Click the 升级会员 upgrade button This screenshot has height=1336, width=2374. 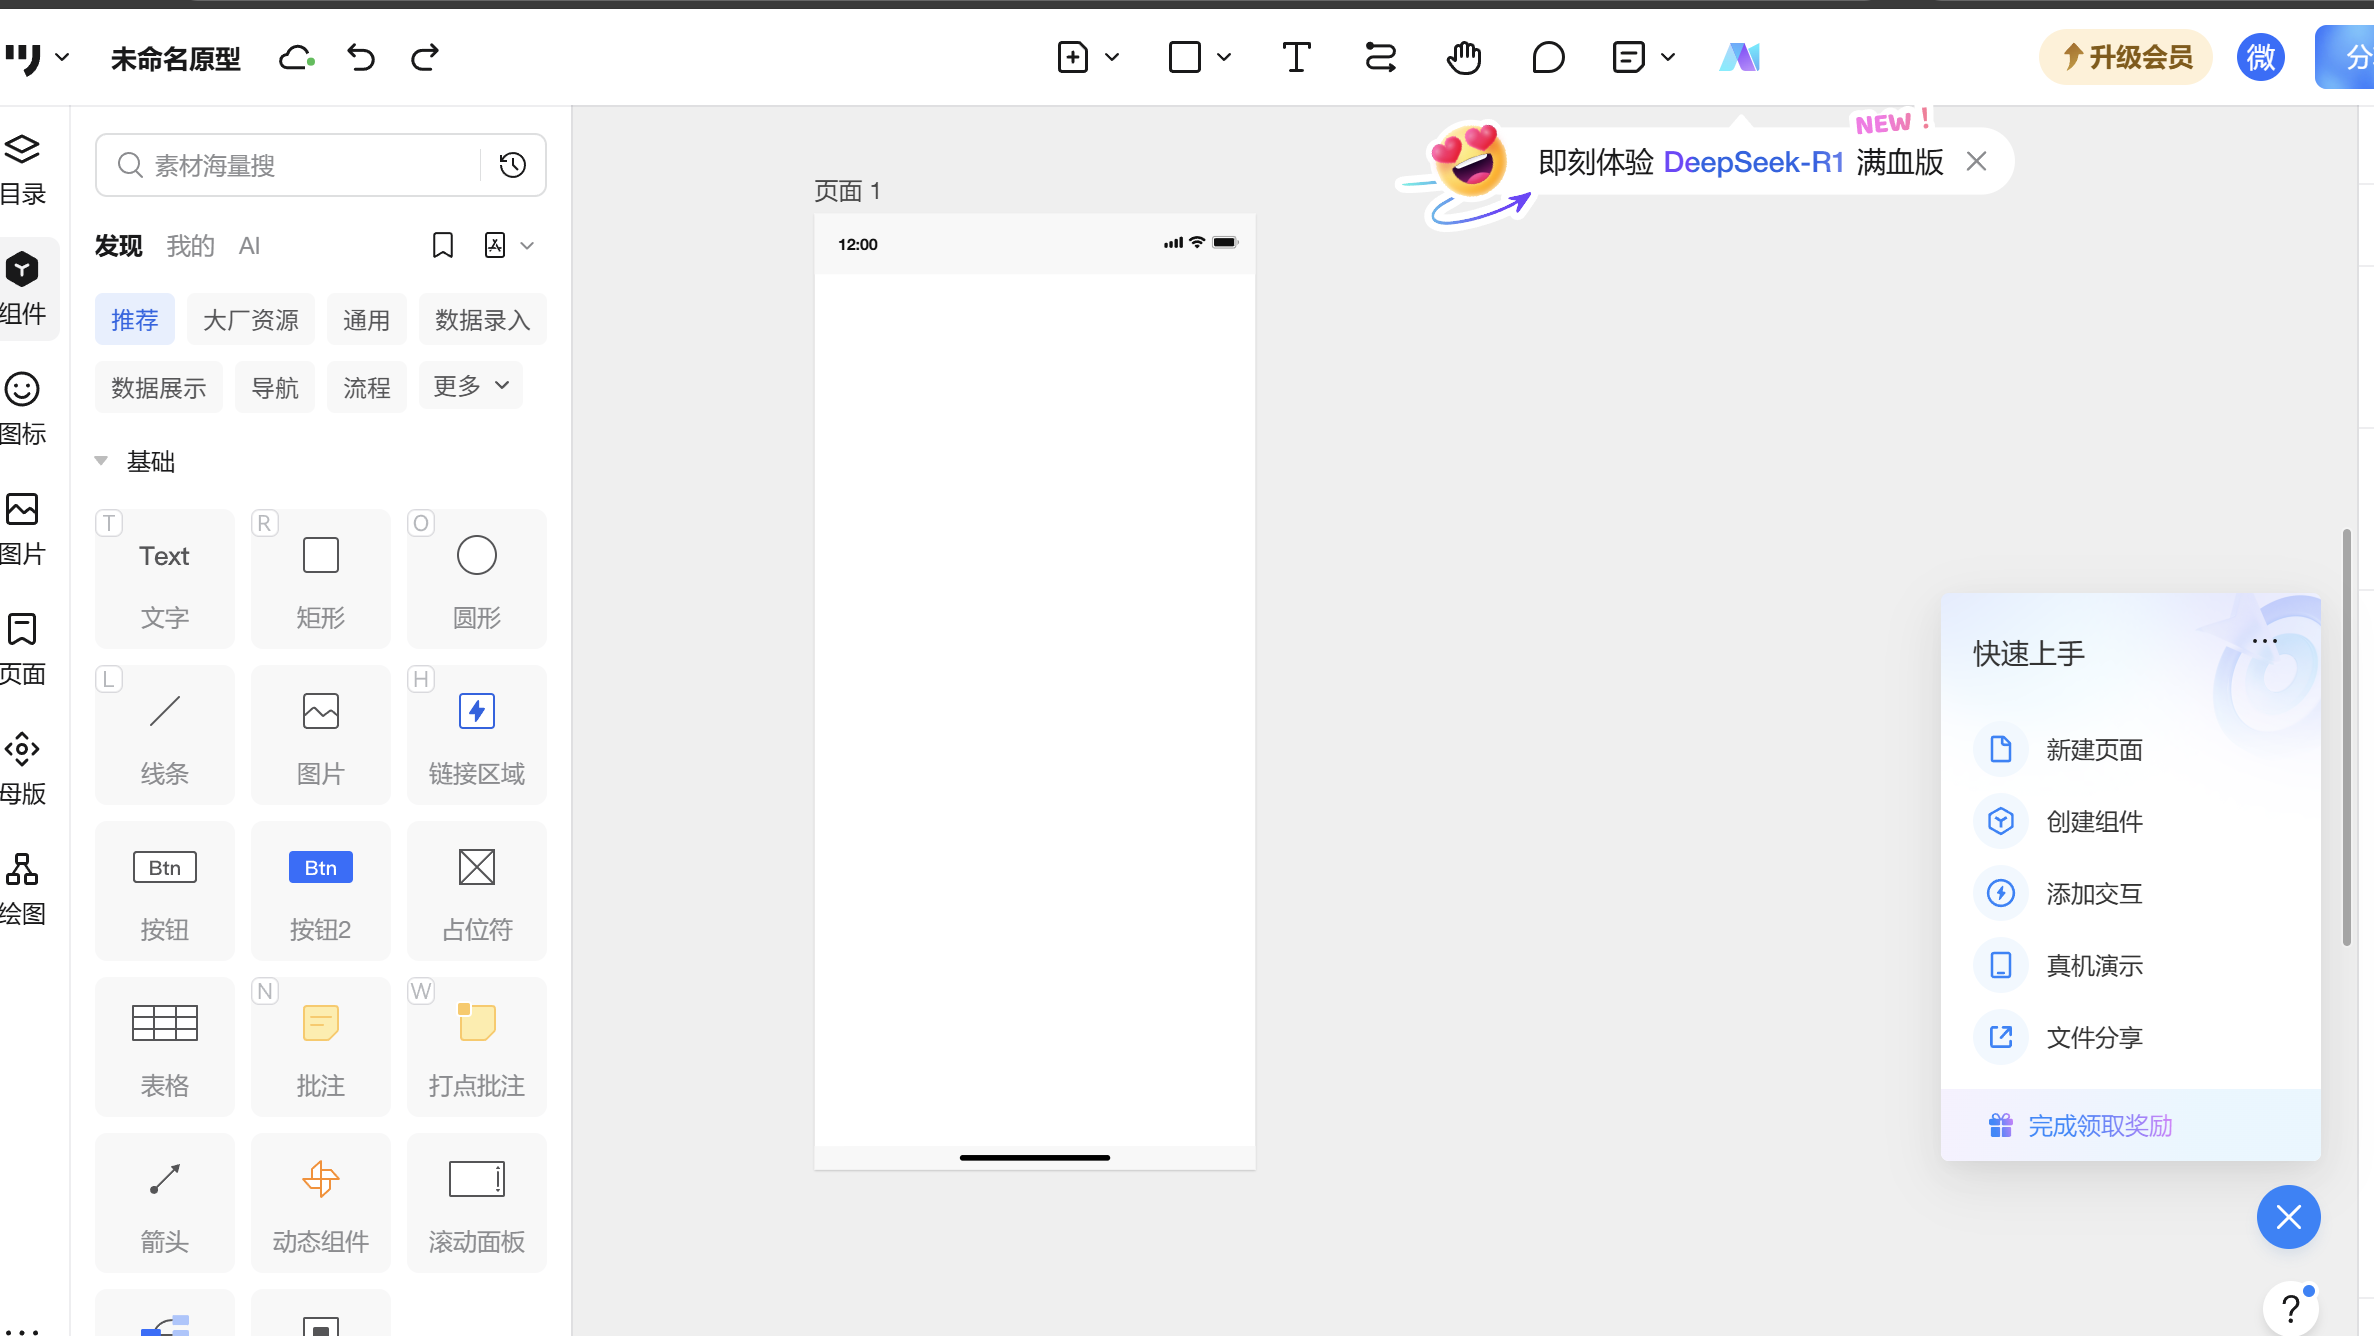click(x=2126, y=58)
